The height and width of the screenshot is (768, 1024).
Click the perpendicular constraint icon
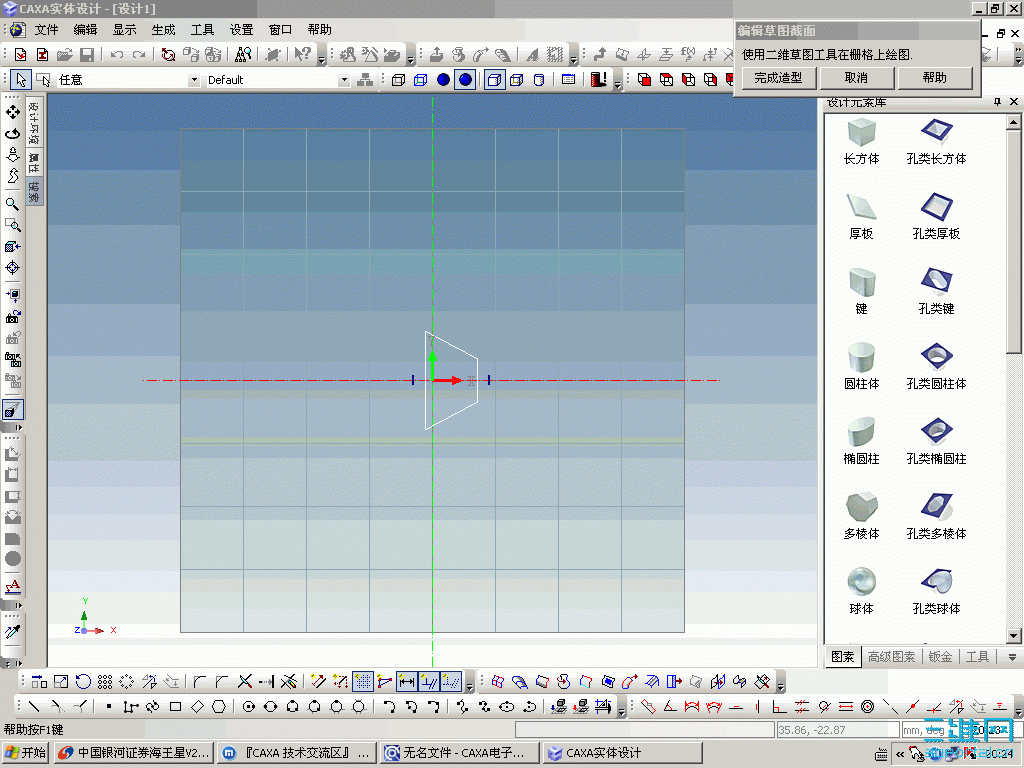(x=779, y=706)
